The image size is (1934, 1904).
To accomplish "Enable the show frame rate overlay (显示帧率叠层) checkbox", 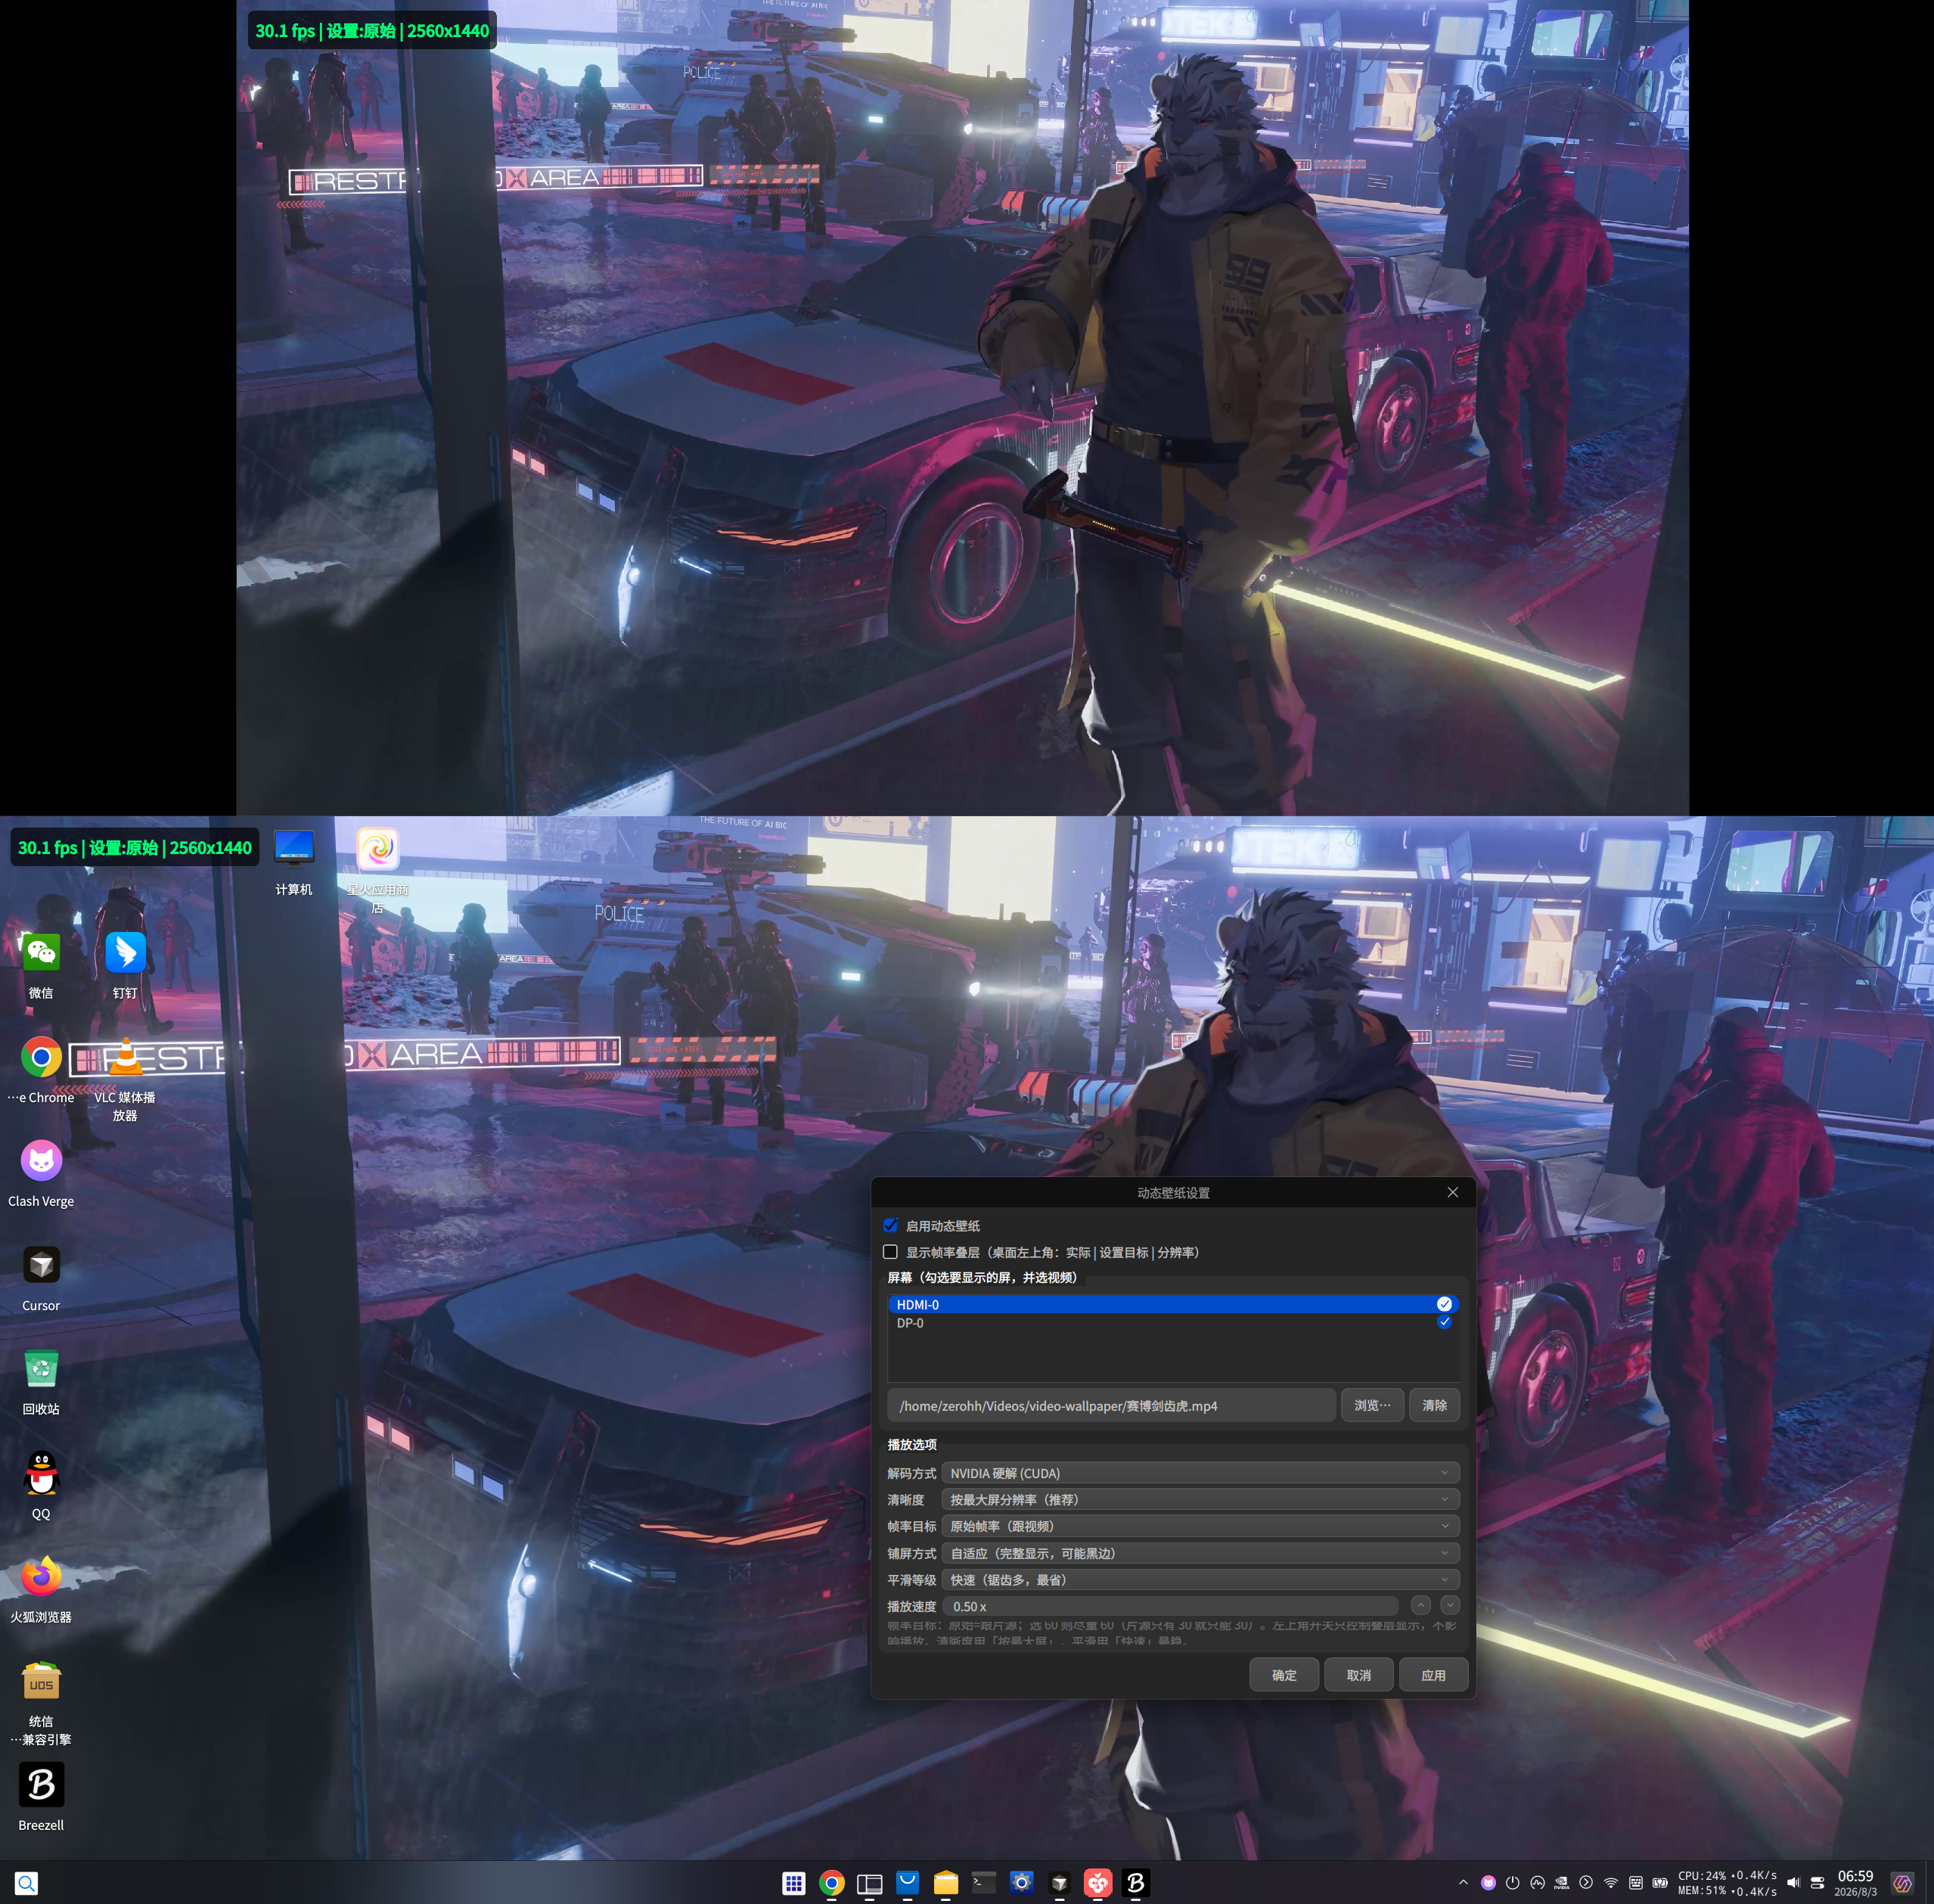I will tap(890, 1252).
